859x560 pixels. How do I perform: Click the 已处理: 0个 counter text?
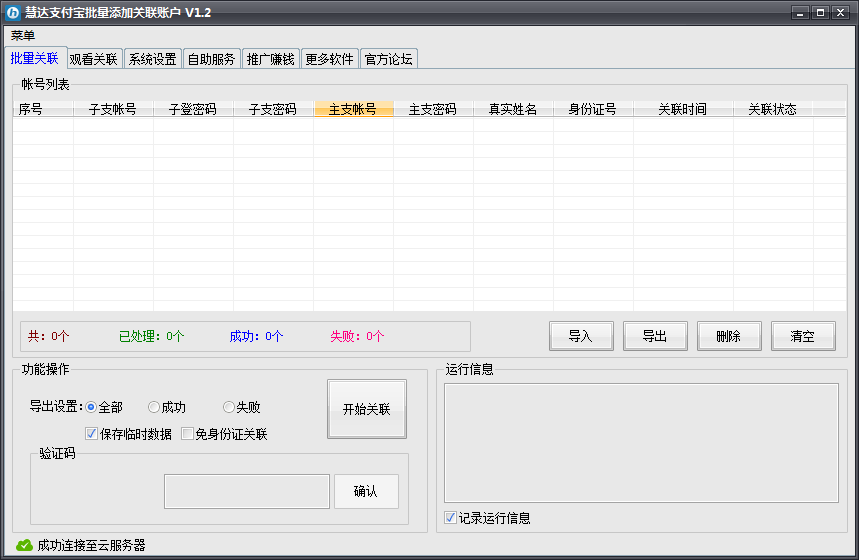152,336
